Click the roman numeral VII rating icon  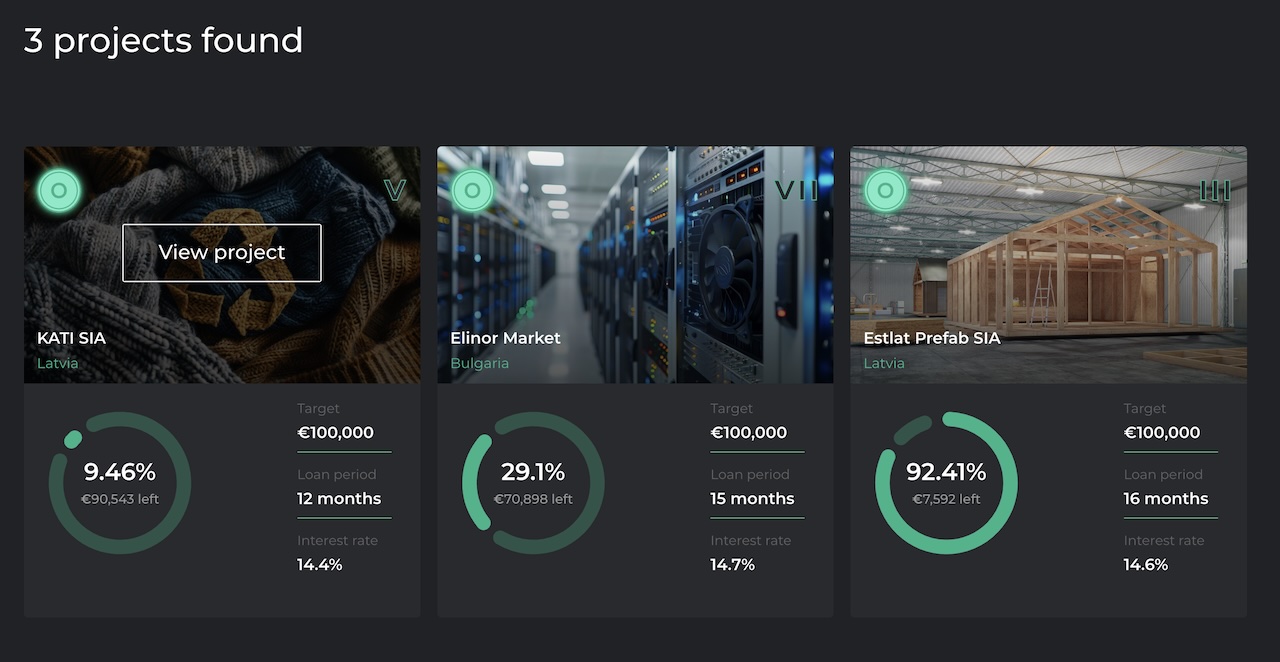click(x=796, y=190)
